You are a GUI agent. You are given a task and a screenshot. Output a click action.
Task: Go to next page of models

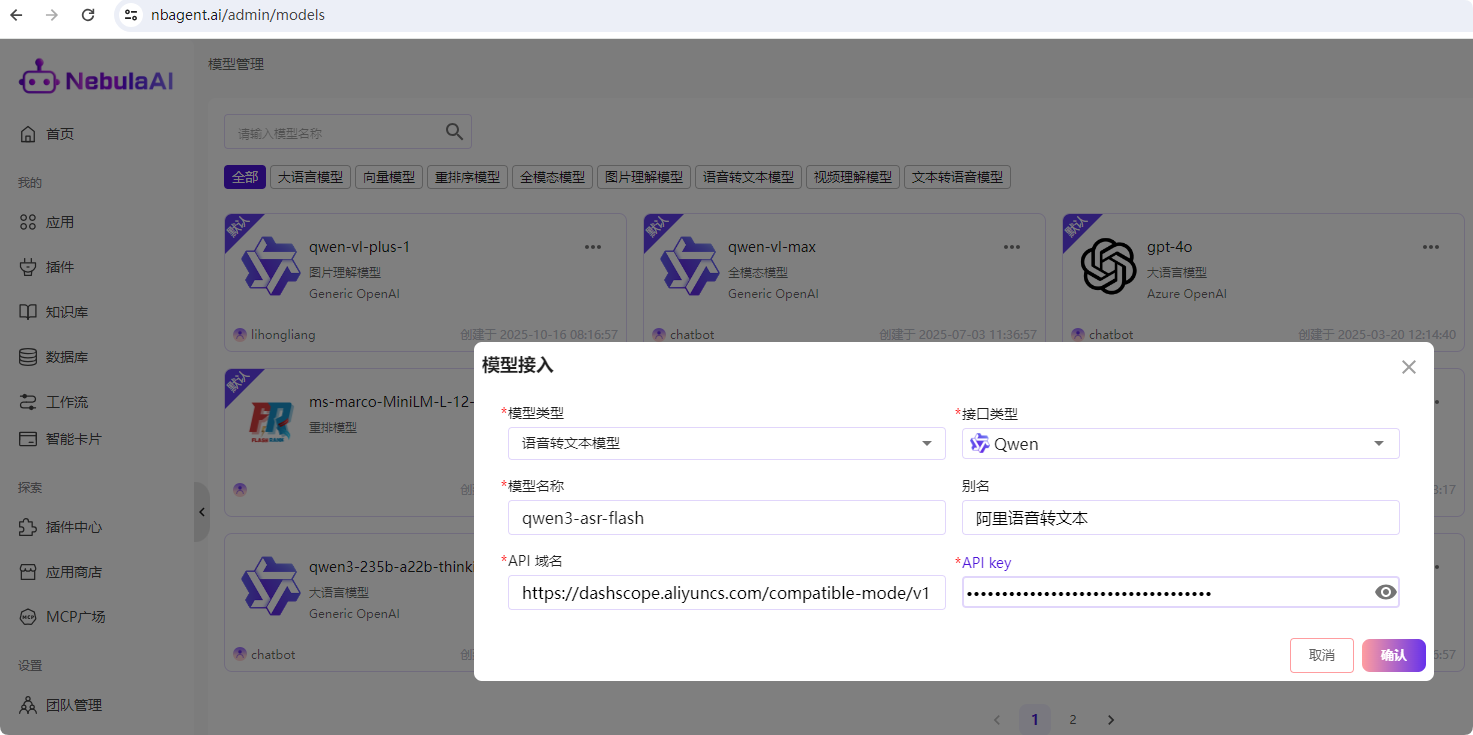tap(1110, 720)
